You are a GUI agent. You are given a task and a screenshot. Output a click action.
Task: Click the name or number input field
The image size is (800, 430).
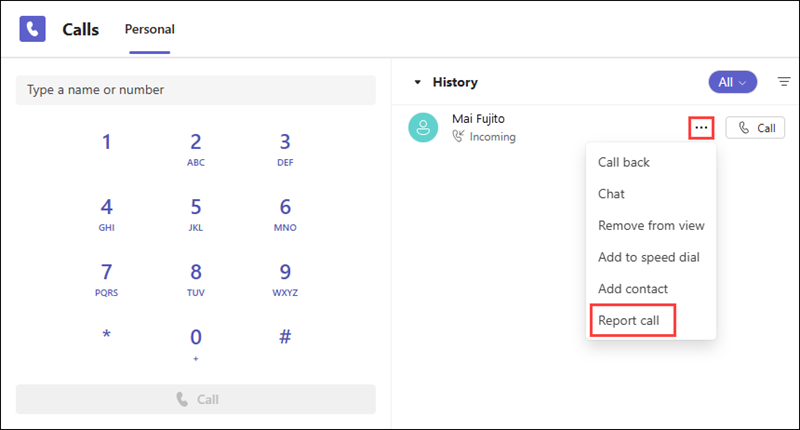point(196,90)
